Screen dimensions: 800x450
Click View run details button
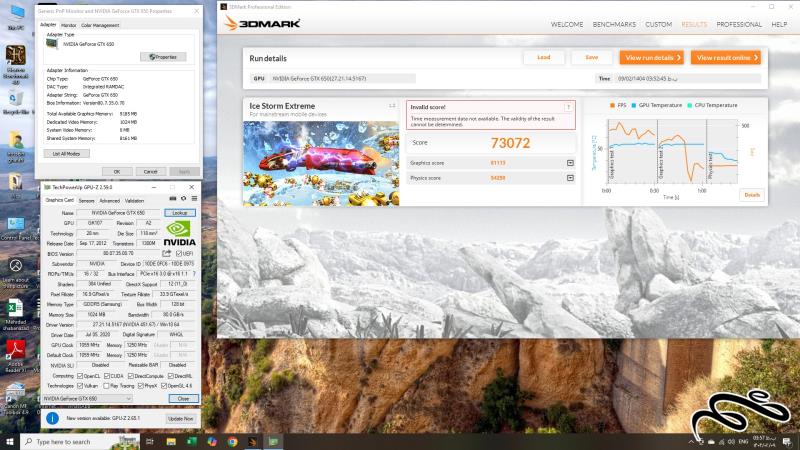tap(652, 58)
